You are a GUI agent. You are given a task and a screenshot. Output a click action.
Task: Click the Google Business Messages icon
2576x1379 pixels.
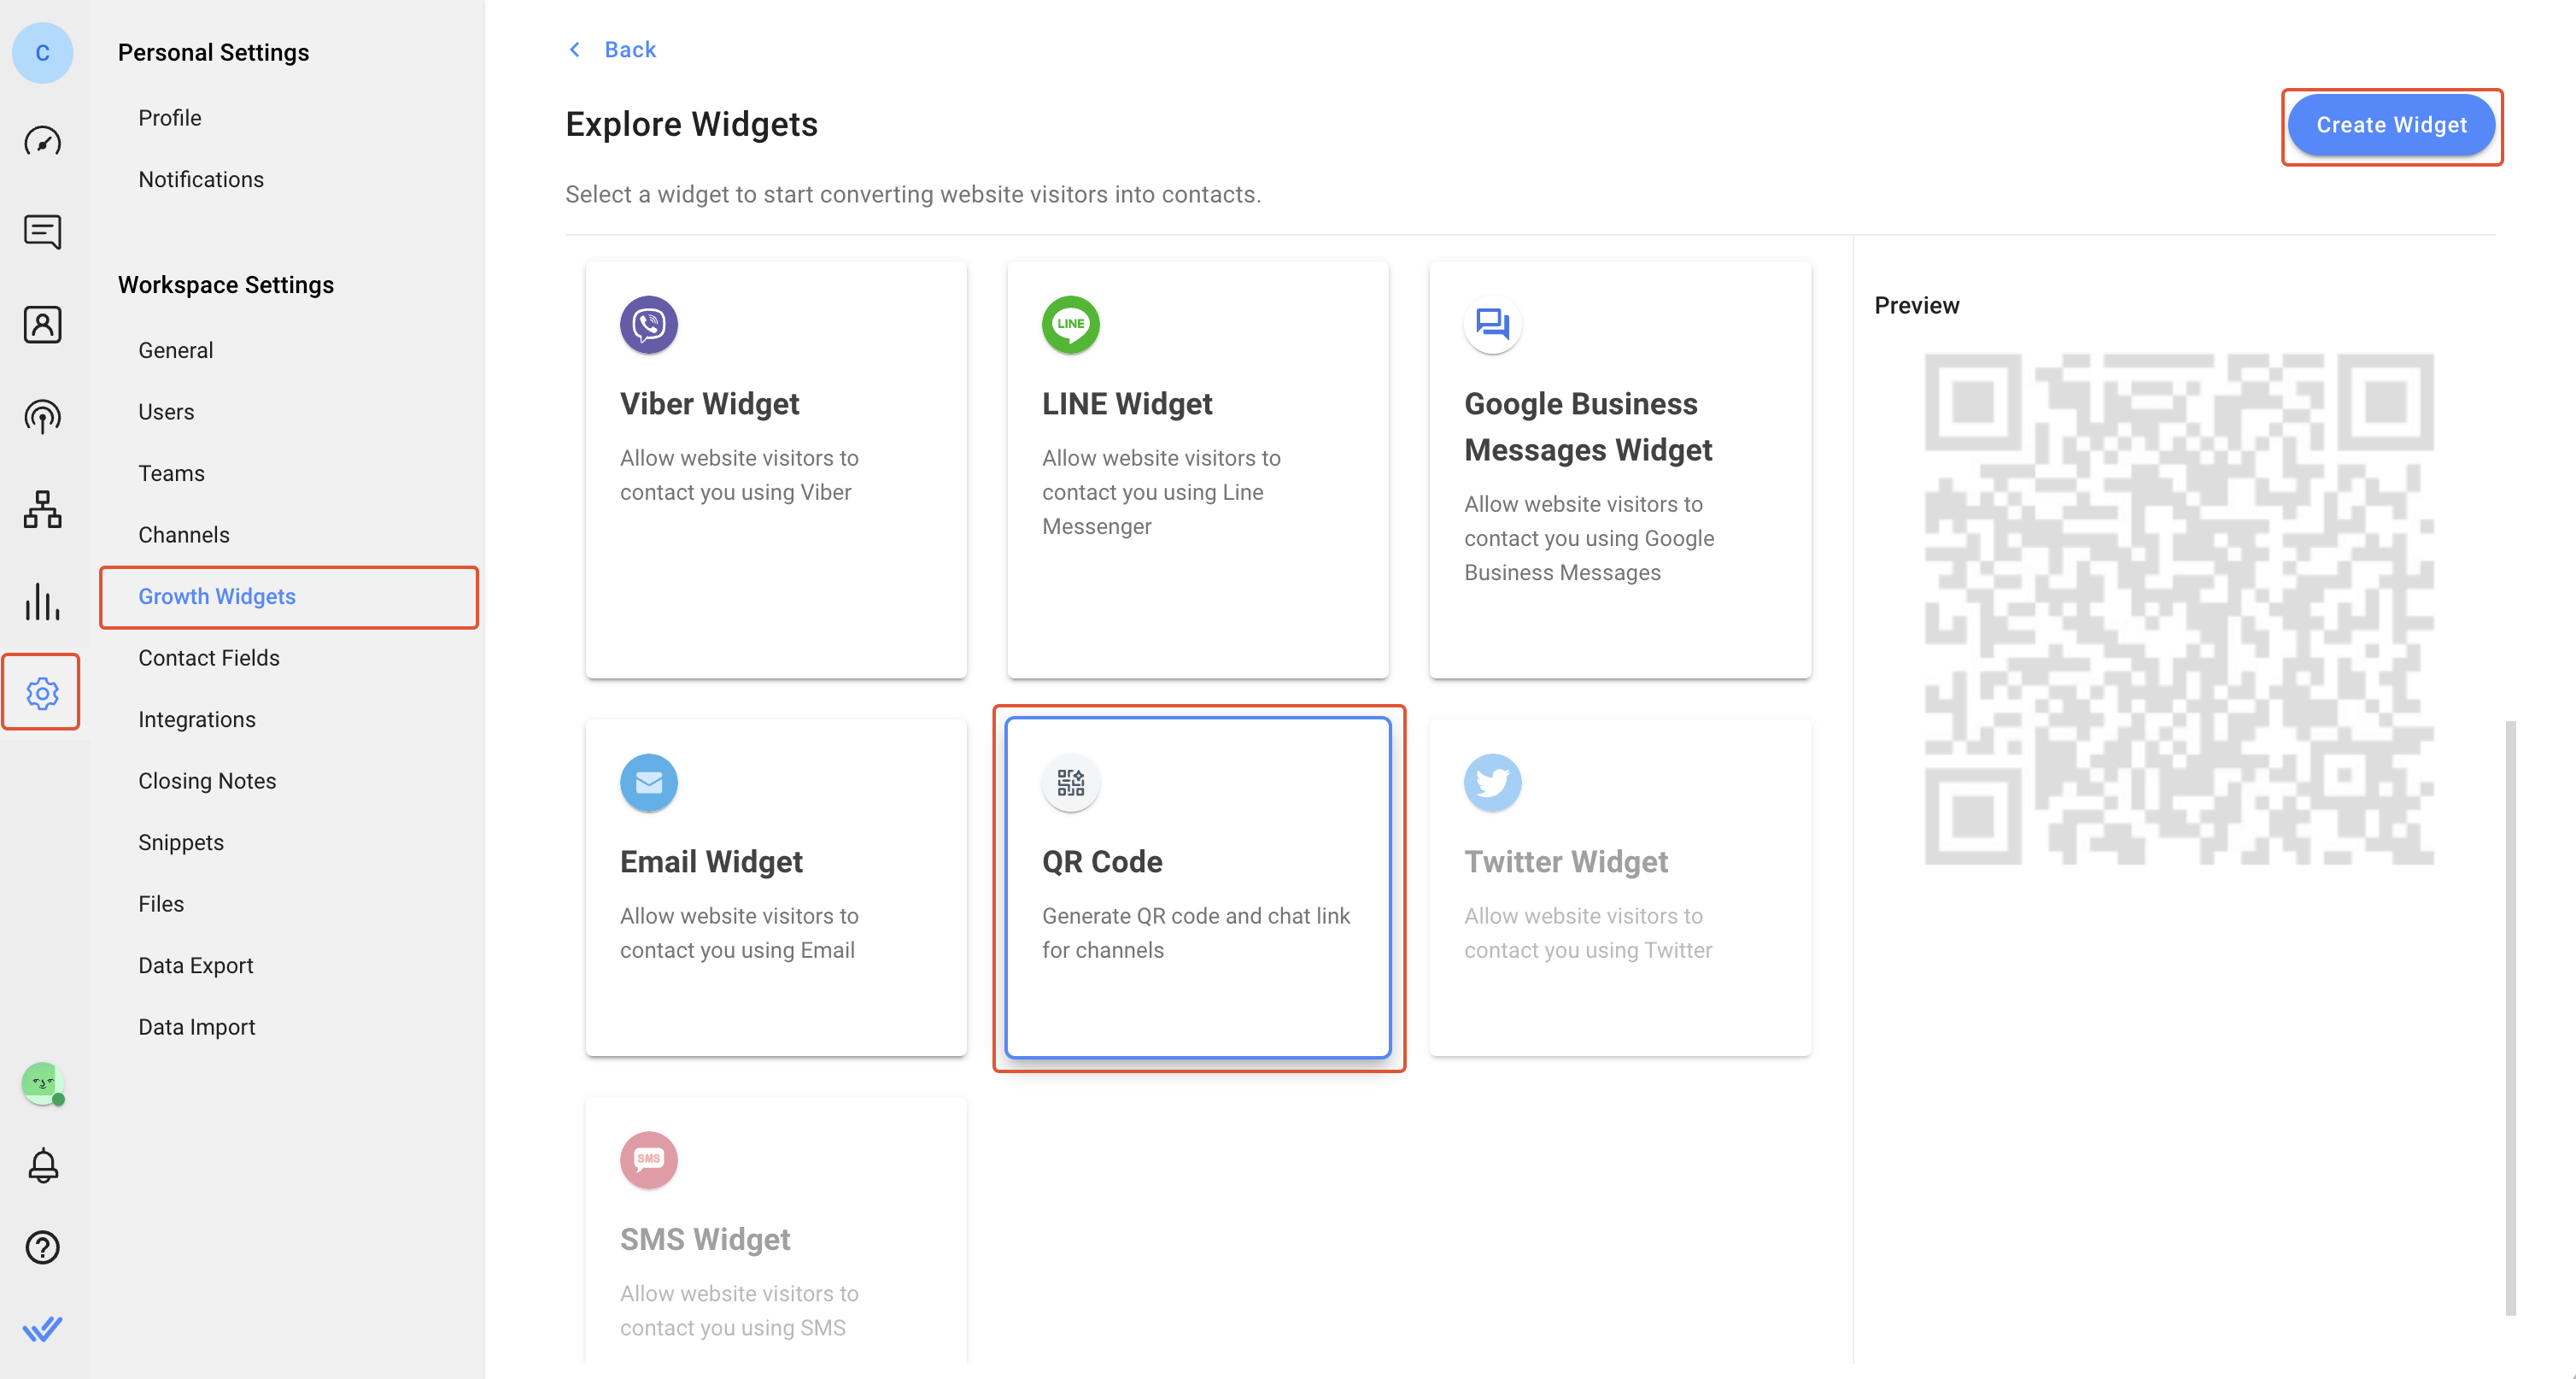1492,324
